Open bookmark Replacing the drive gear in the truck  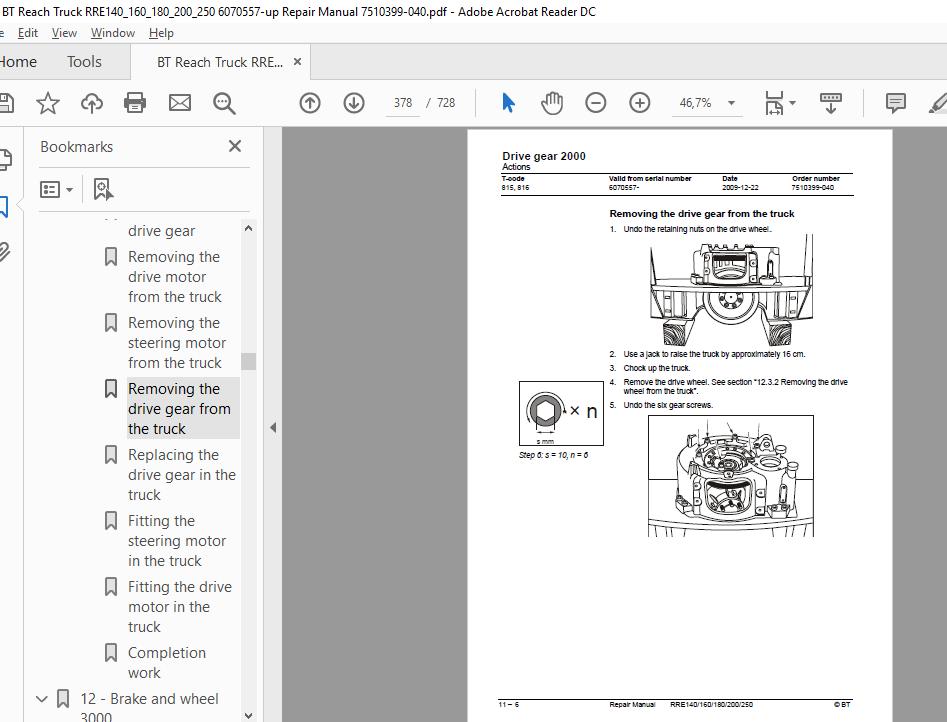coord(182,474)
